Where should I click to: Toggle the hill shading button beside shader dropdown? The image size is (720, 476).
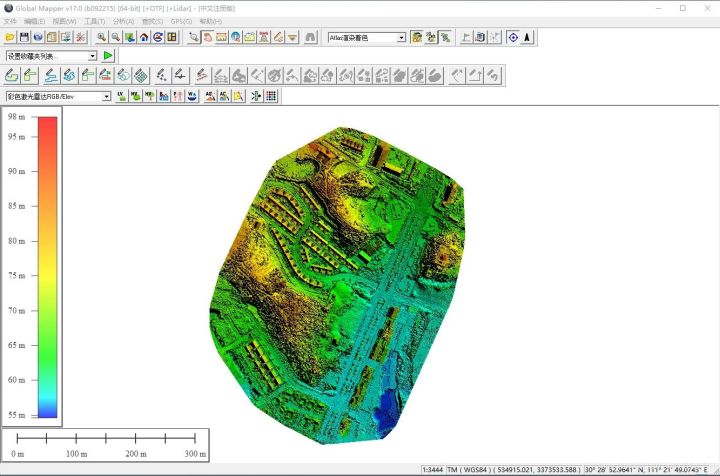(417, 37)
